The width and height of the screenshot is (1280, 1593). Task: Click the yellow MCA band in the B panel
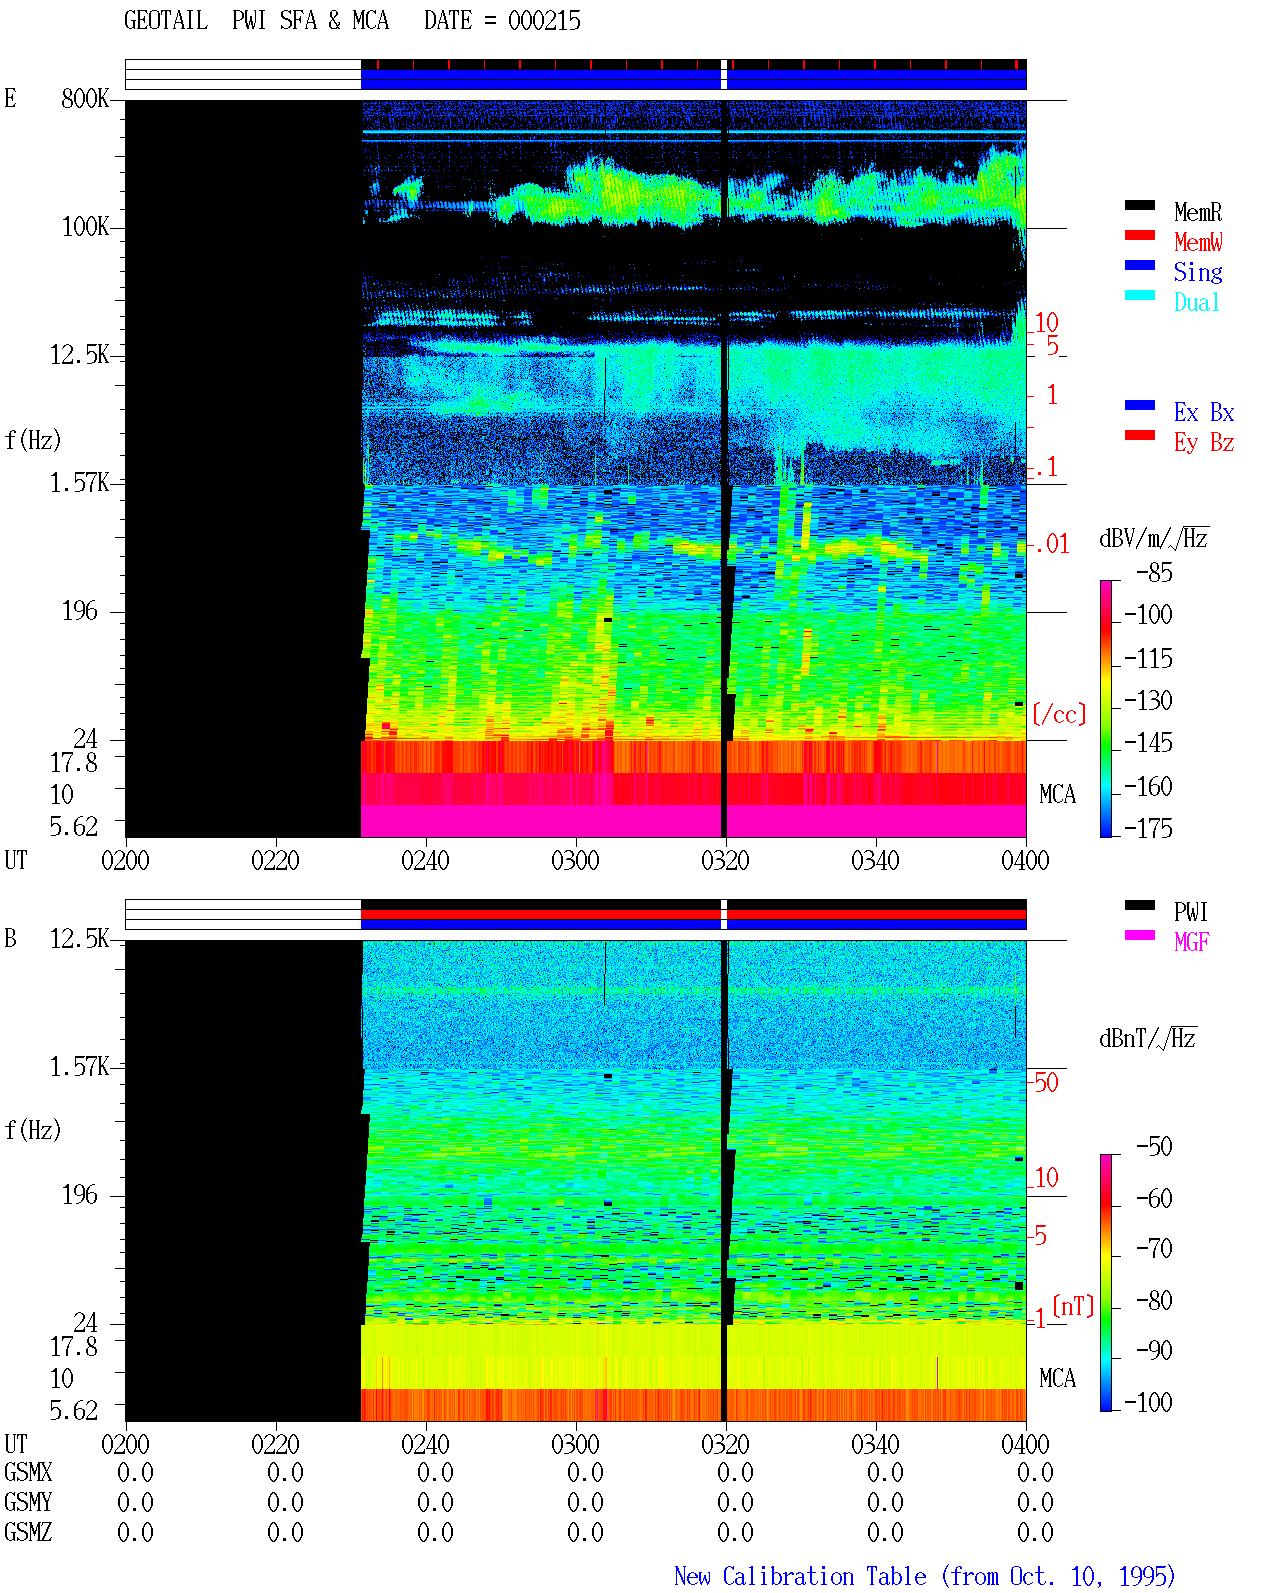(x=693, y=1355)
